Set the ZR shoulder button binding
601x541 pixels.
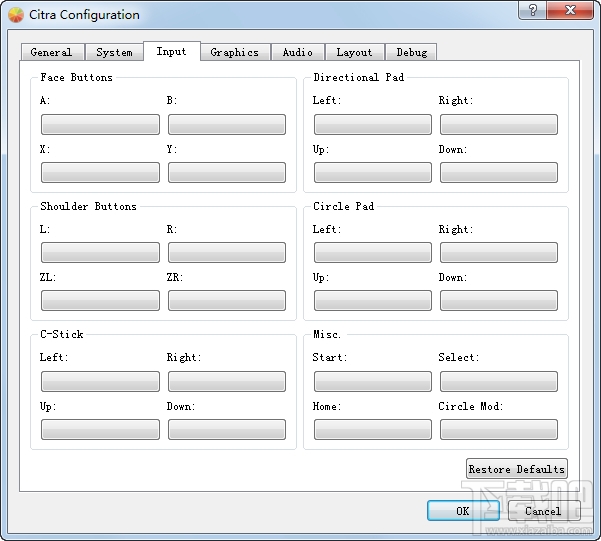pos(227,300)
